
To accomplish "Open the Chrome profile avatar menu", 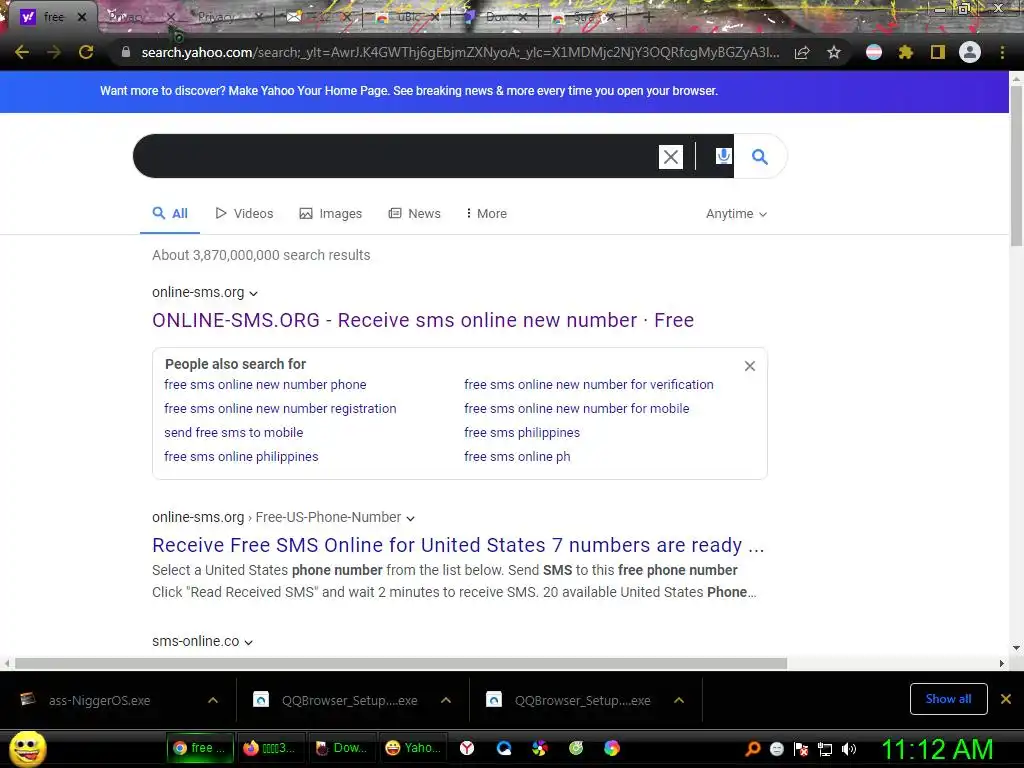I will coord(970,52).
